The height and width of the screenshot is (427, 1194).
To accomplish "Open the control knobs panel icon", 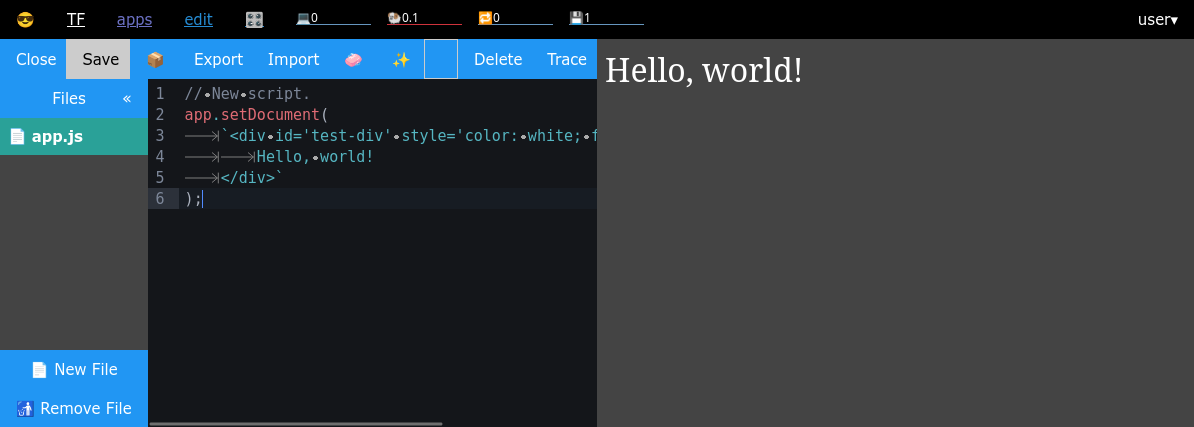I will [x=254, y=19].
